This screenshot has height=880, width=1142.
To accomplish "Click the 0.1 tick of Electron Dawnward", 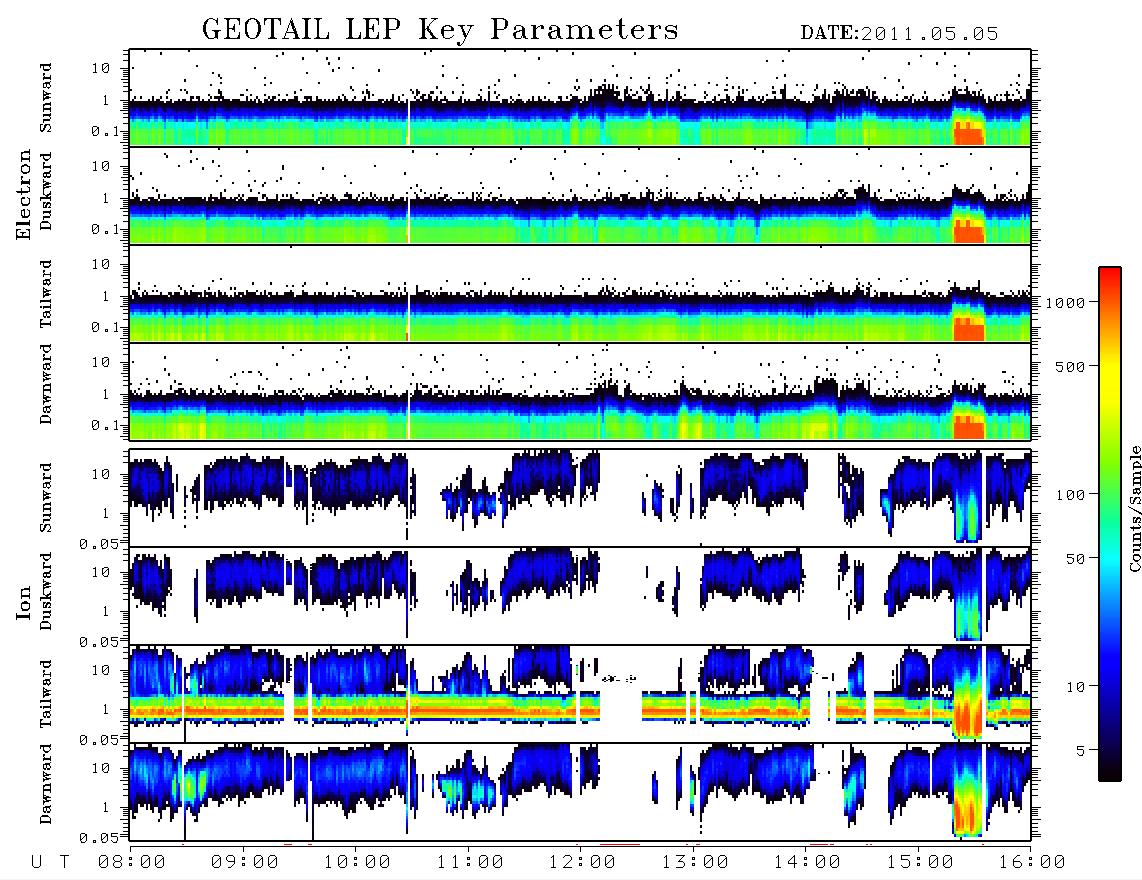I will pos(105,425).
